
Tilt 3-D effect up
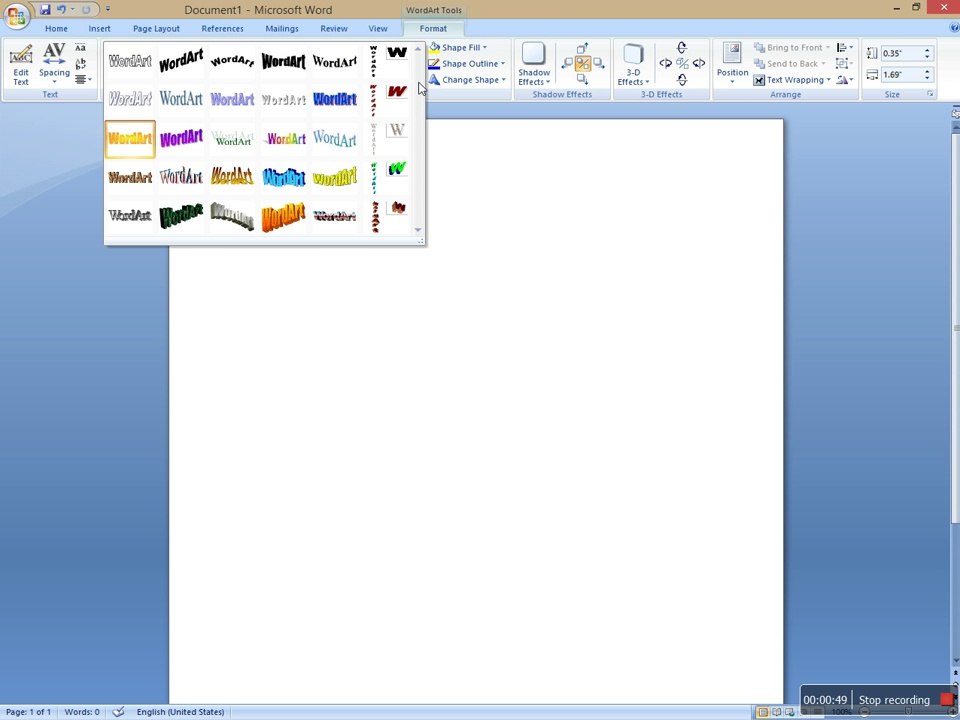682,47
